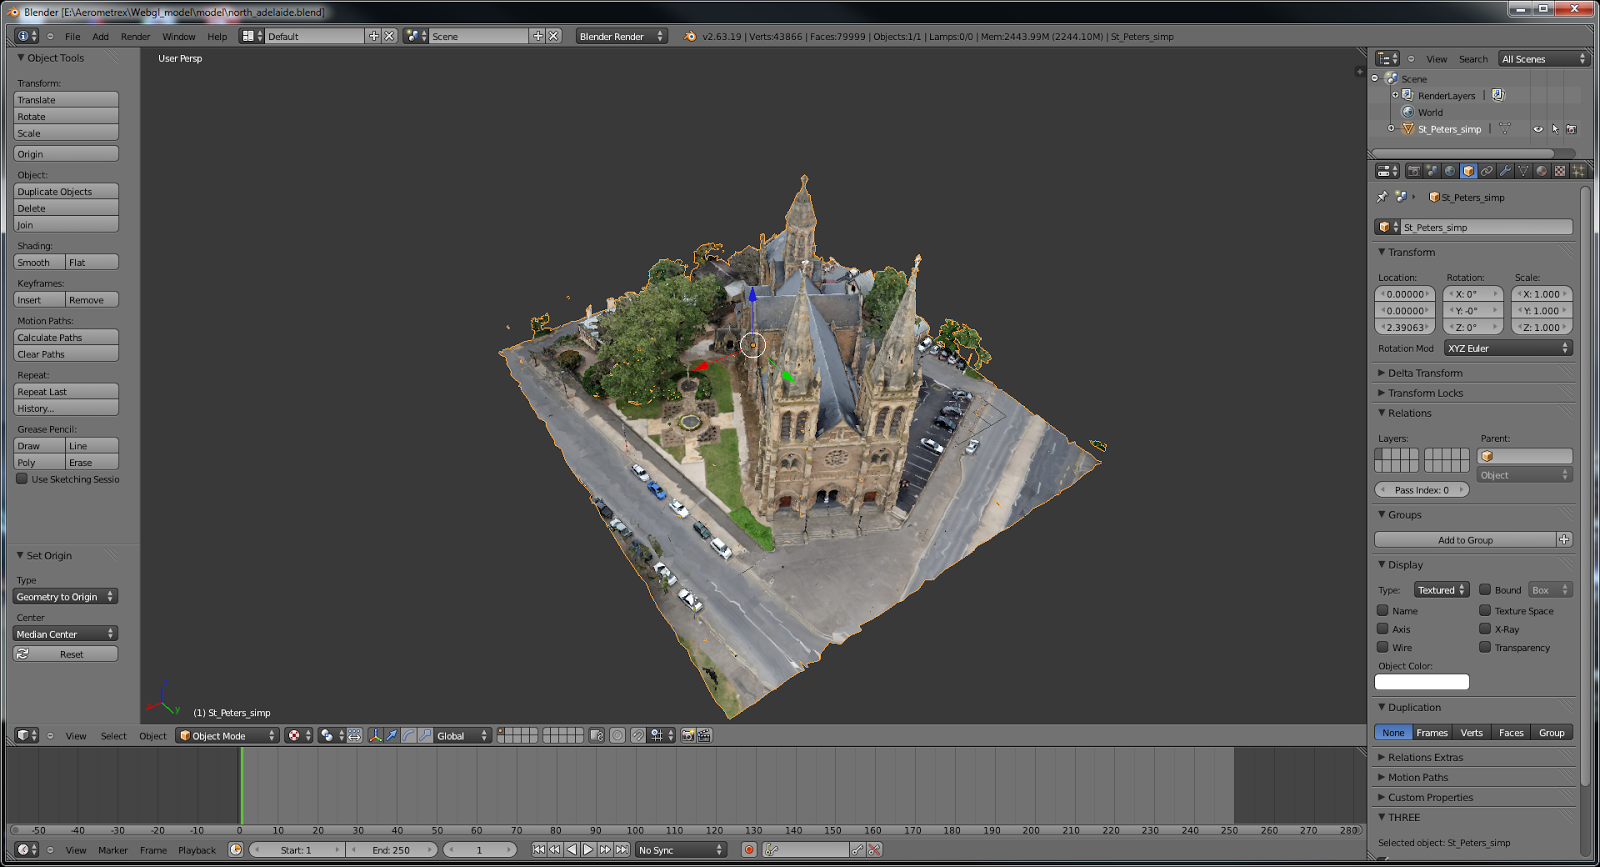Open the Geometry to Origin type dropdown
Image resolution: width=1600 pixels, height=867 pixels.
pyautogui.click(x=66, y=597)
